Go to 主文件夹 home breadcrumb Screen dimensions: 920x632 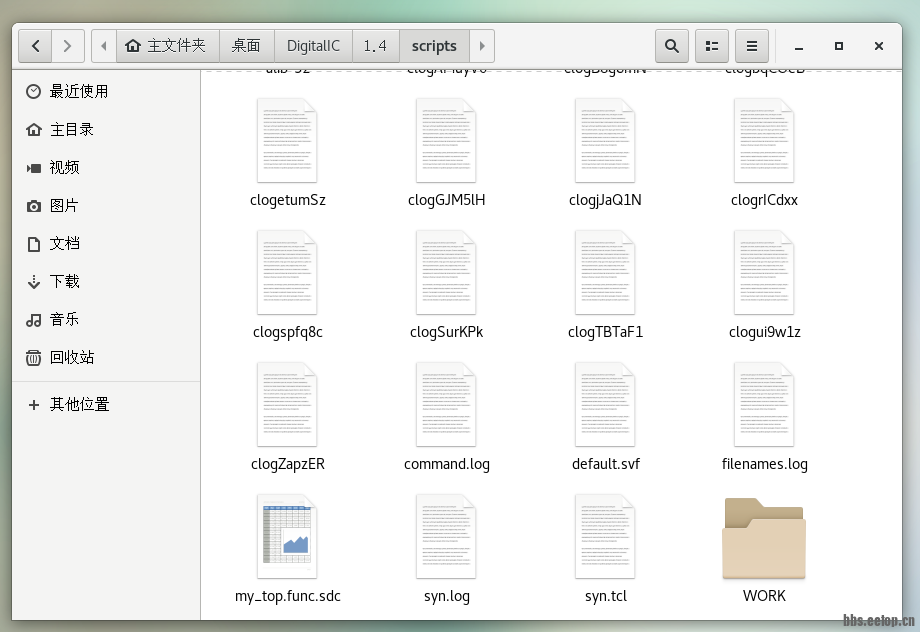click(166, 46)
